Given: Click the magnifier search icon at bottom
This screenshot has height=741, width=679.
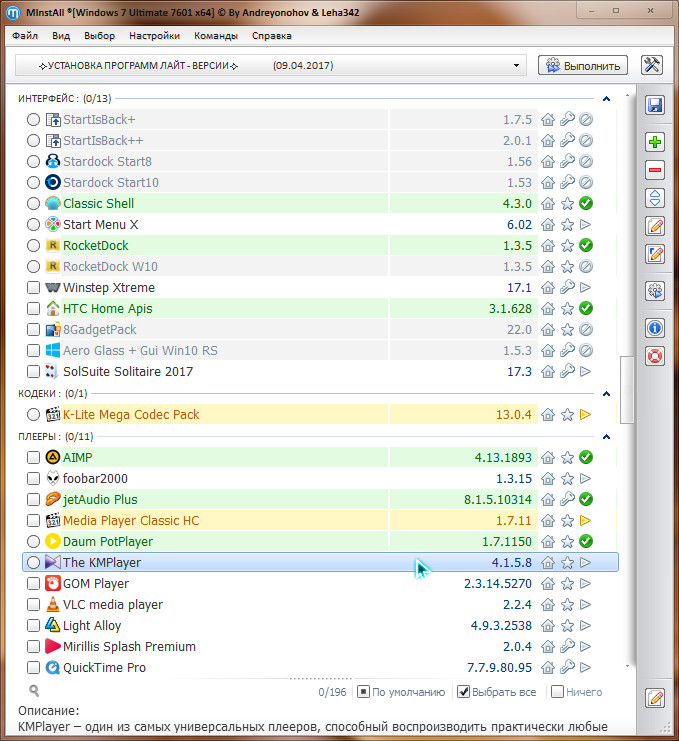Looking at the screenshot, I should tap(34, 691).
